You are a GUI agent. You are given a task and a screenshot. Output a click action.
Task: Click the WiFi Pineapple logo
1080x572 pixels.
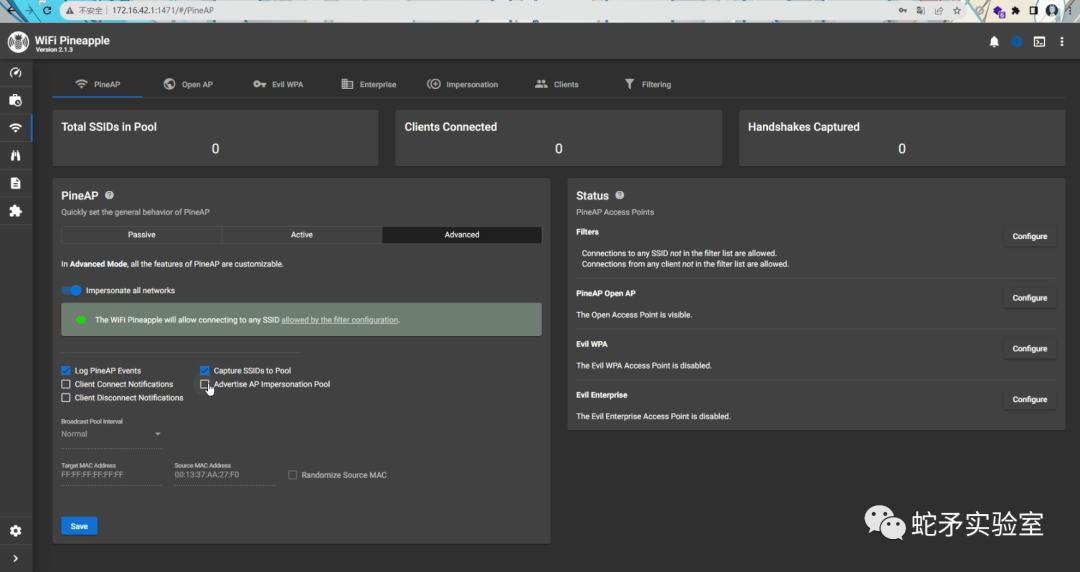tap(18, 42)
